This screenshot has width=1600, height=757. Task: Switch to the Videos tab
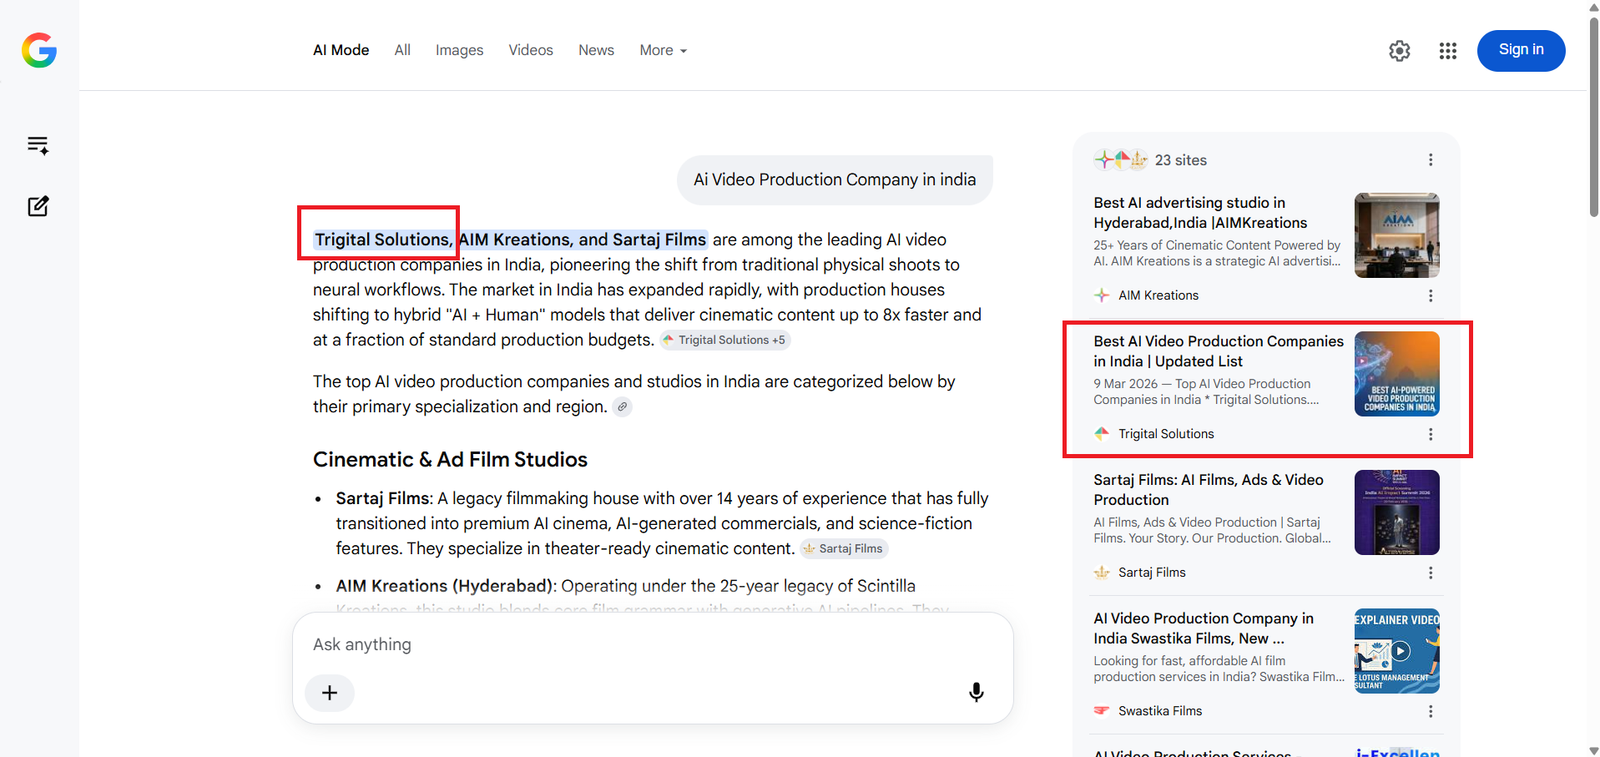point(530,50)
